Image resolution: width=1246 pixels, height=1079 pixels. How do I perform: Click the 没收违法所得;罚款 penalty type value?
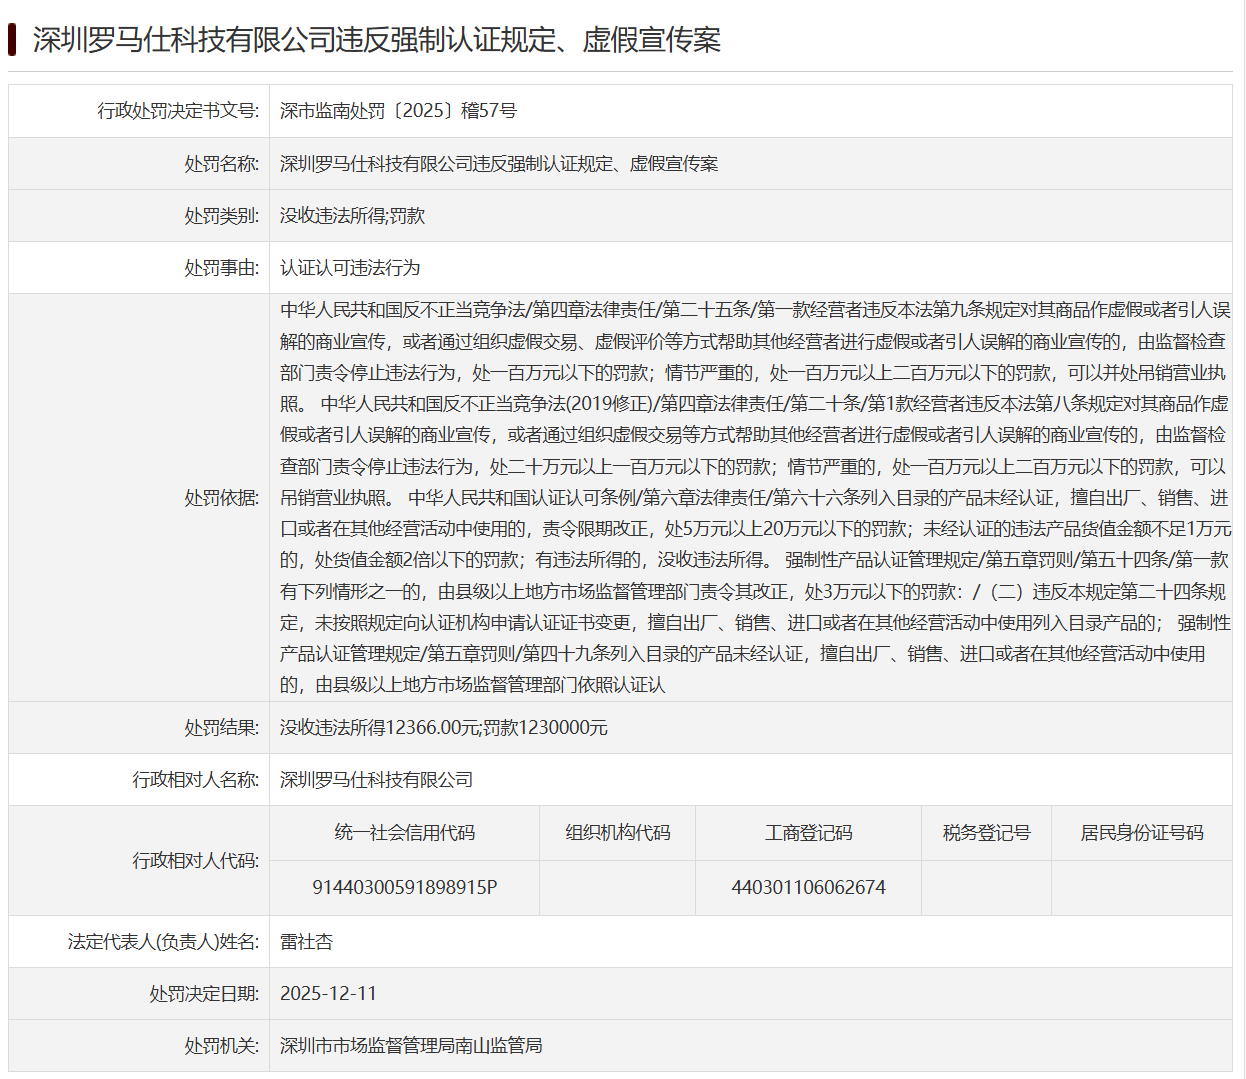[352, 216]
